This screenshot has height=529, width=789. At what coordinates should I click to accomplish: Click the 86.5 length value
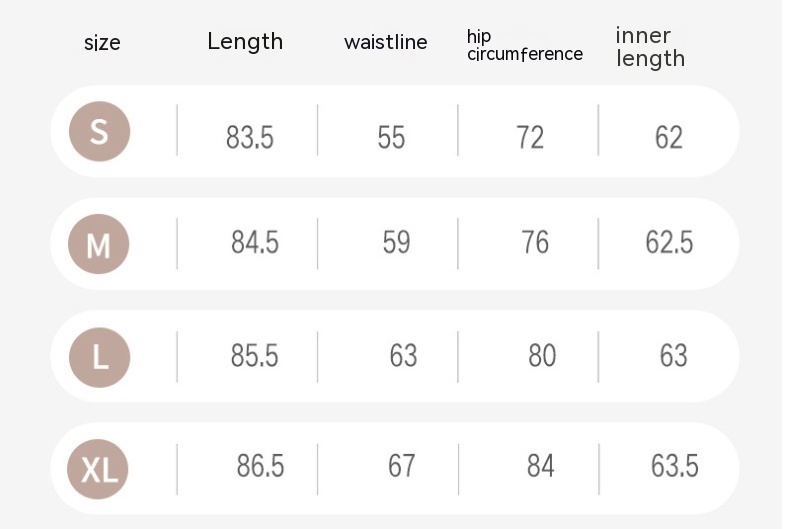[x=260, y=466]
